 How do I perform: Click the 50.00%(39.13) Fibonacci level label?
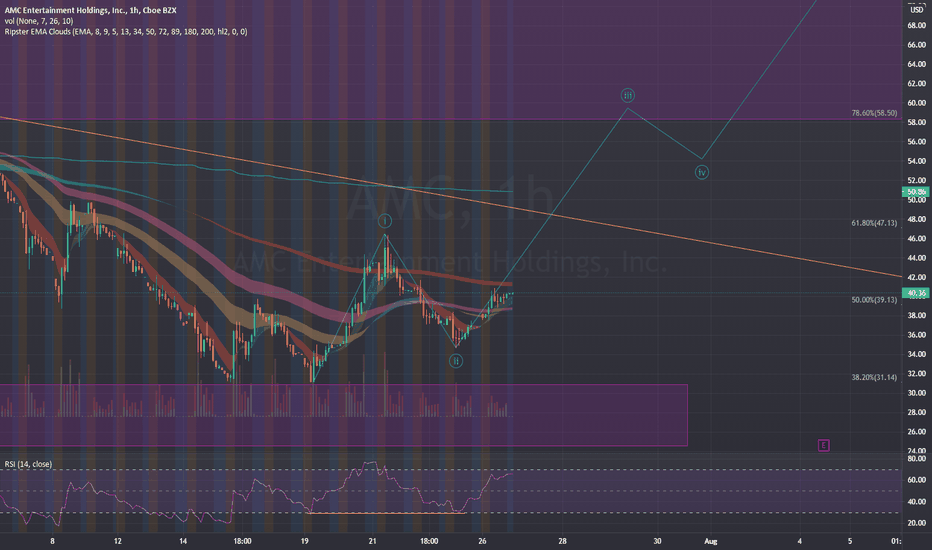(x=874, y=300)
